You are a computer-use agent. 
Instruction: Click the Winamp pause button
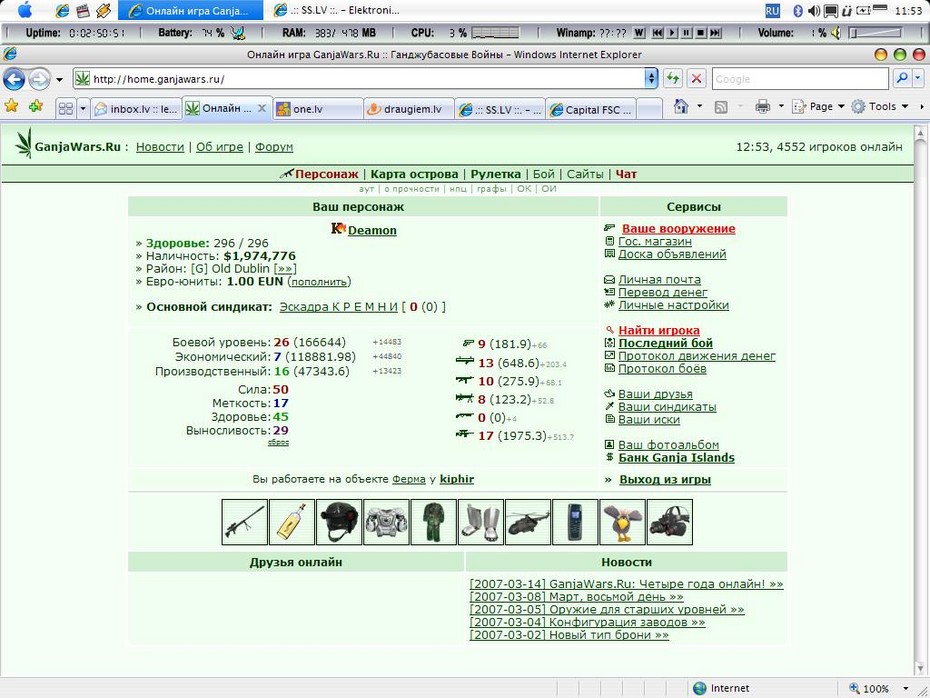pos(686,33)
